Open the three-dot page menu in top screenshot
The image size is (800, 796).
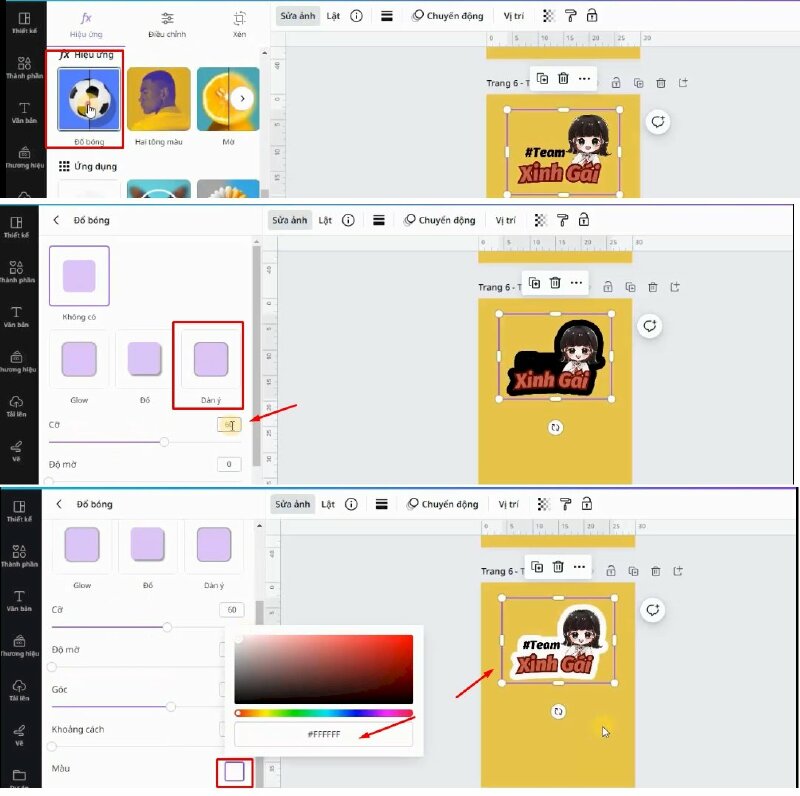[x=585, y=78]
